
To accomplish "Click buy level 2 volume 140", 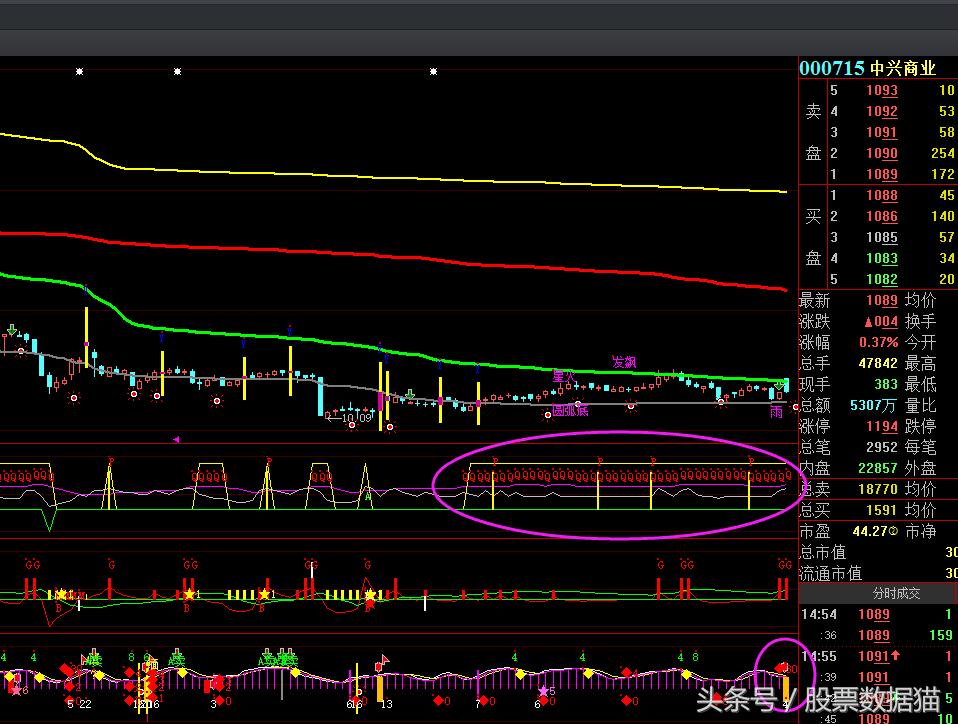I will tap(943, 216).
